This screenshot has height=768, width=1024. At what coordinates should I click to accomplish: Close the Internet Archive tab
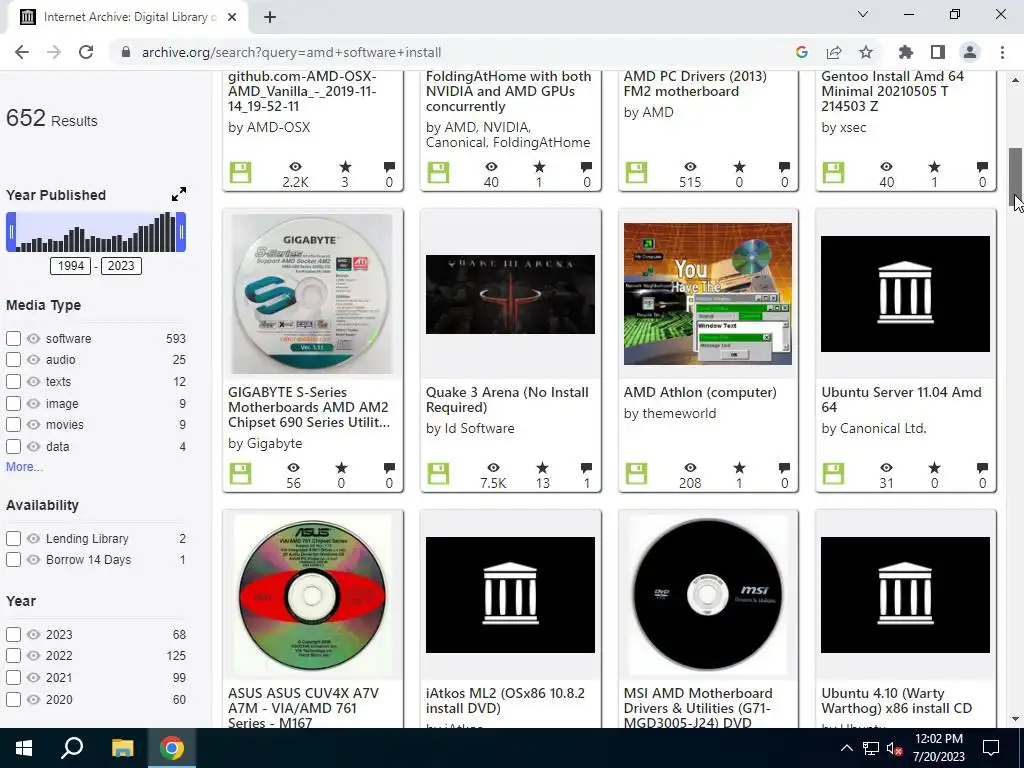pos(232,17)
